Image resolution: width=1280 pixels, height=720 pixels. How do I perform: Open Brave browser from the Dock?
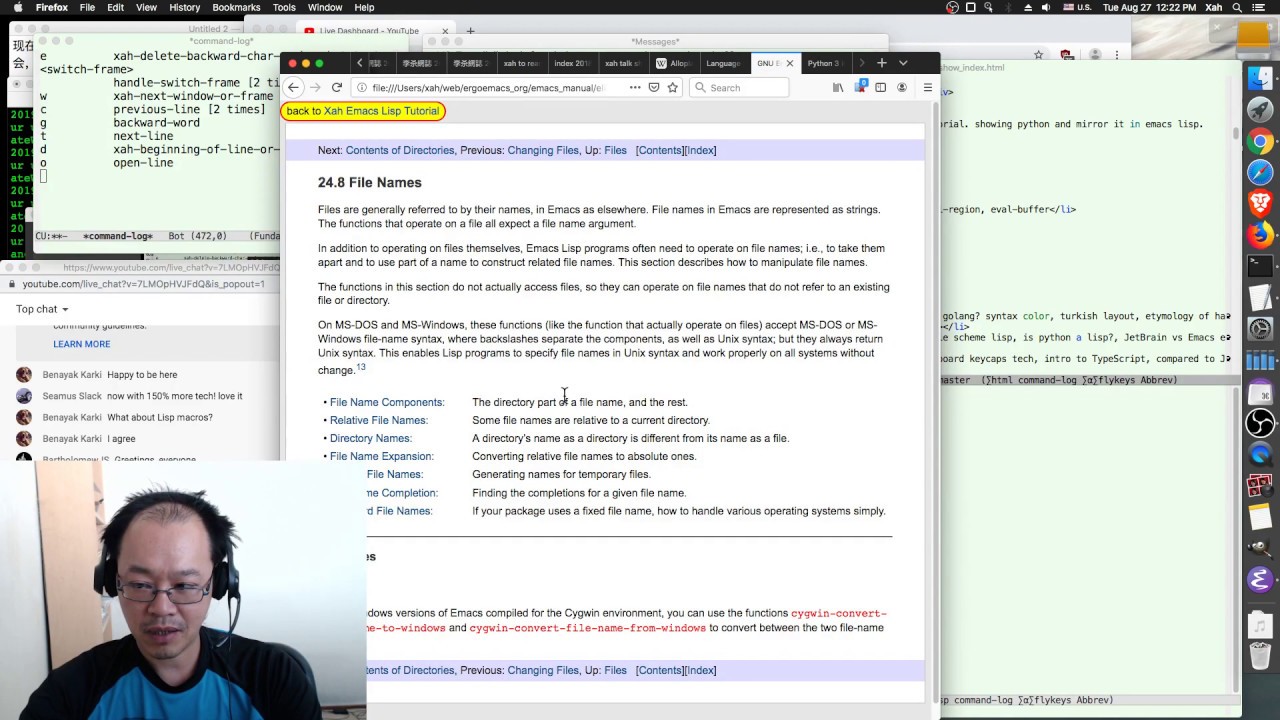[x=1260, y=204]
